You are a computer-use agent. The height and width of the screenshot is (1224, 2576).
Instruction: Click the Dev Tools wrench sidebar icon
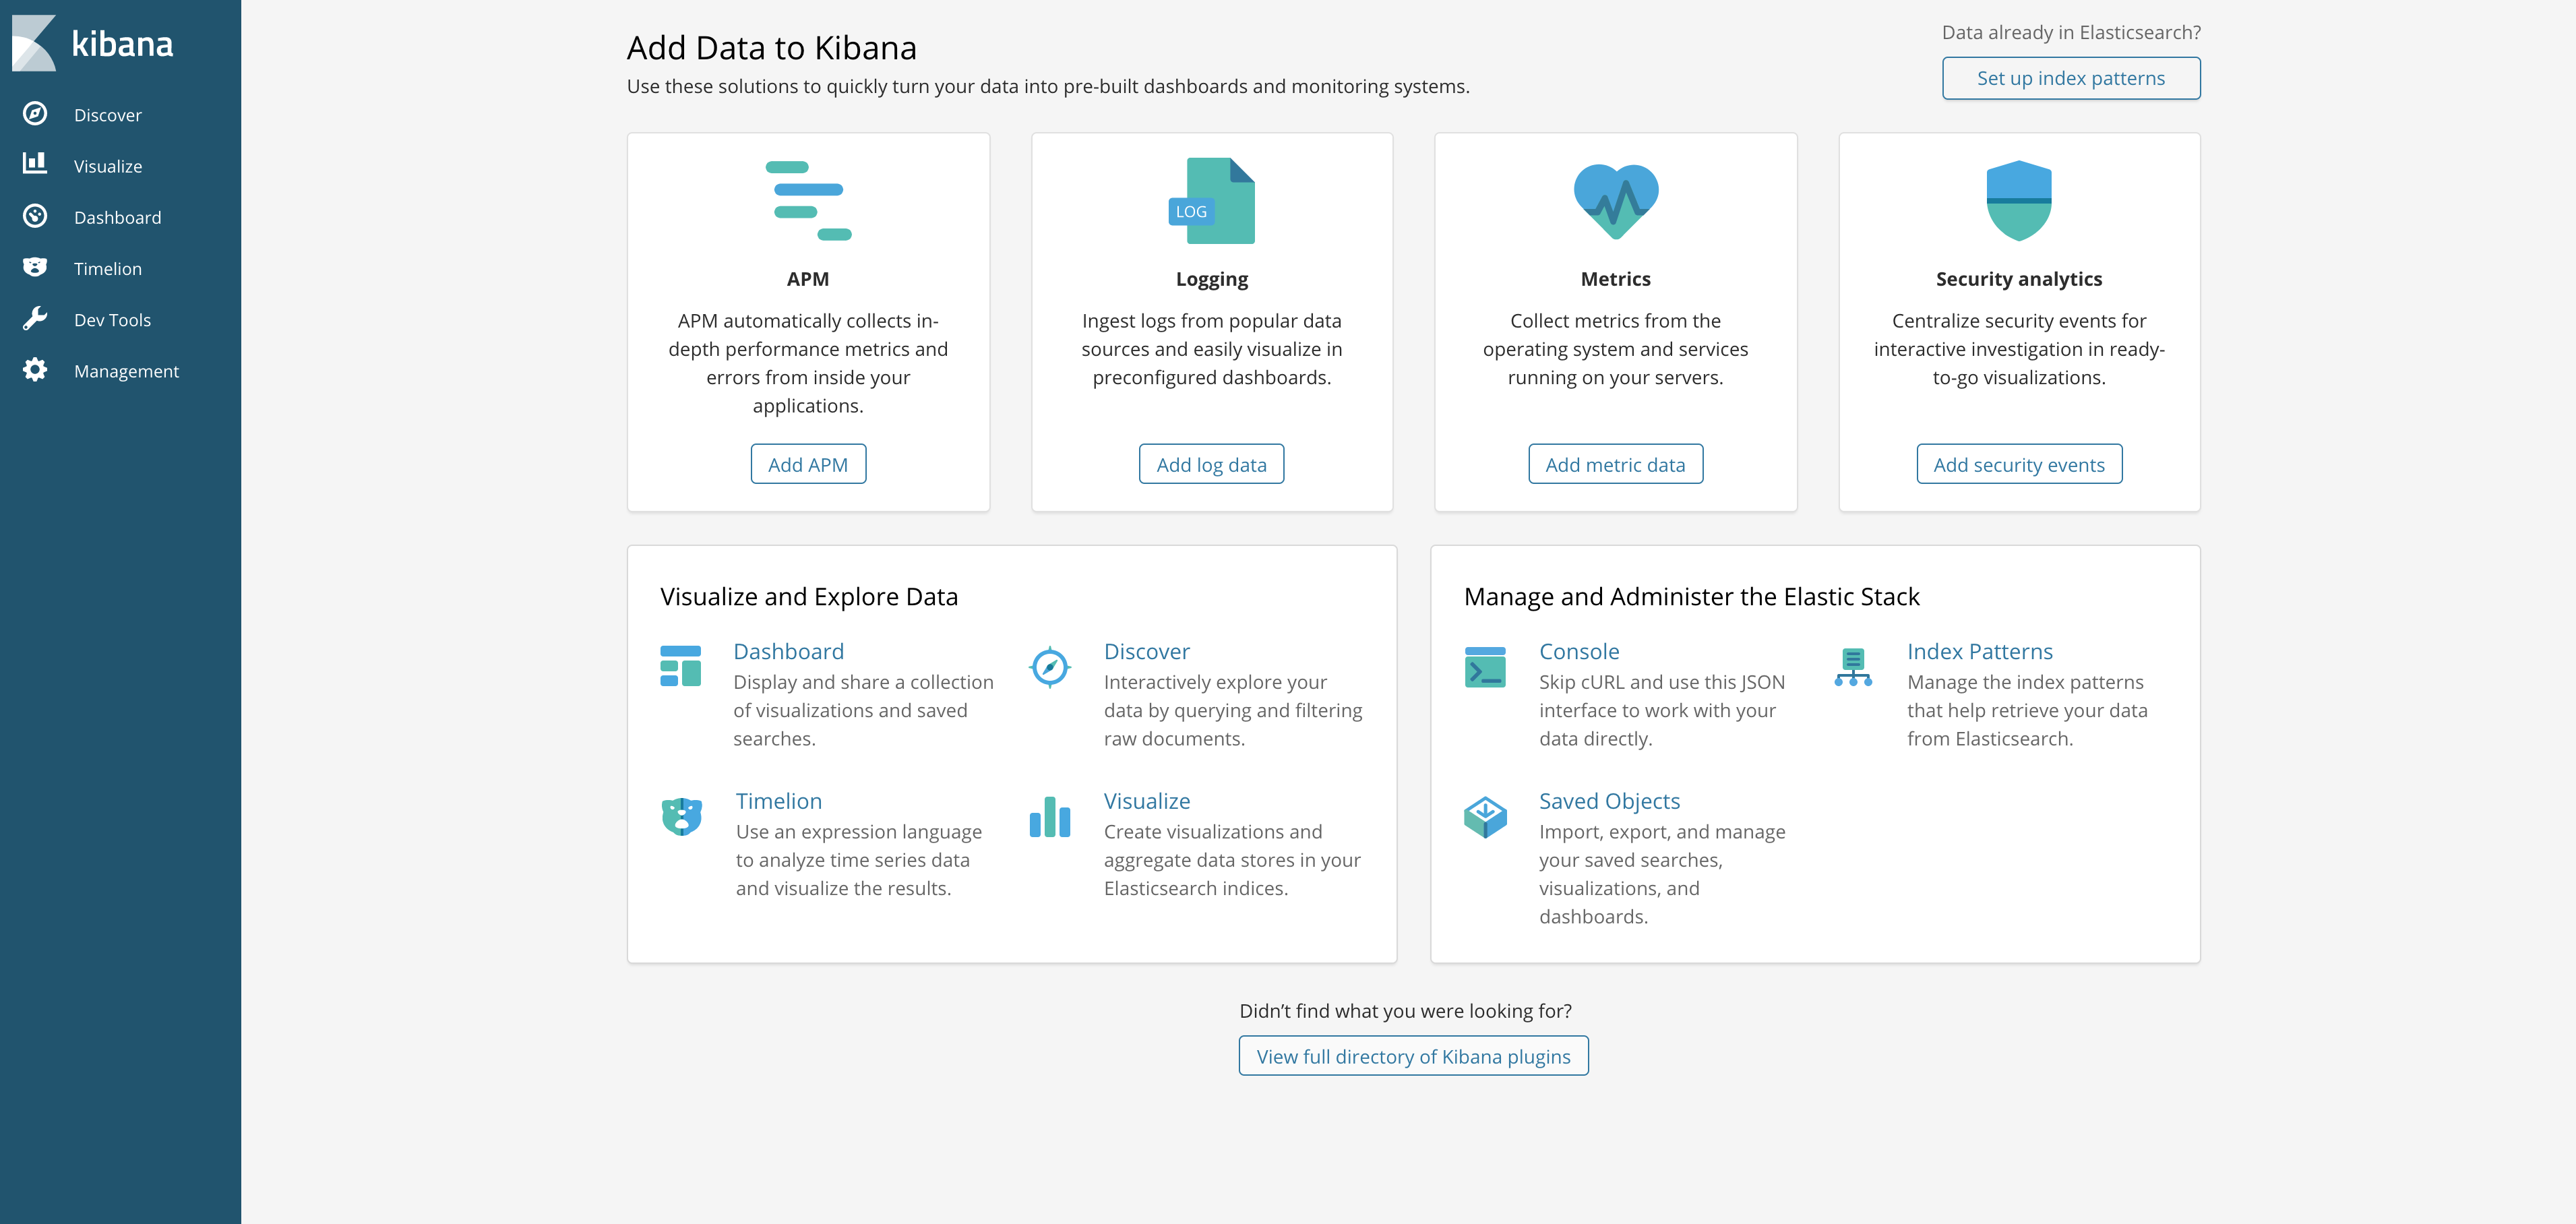(35, 319)
